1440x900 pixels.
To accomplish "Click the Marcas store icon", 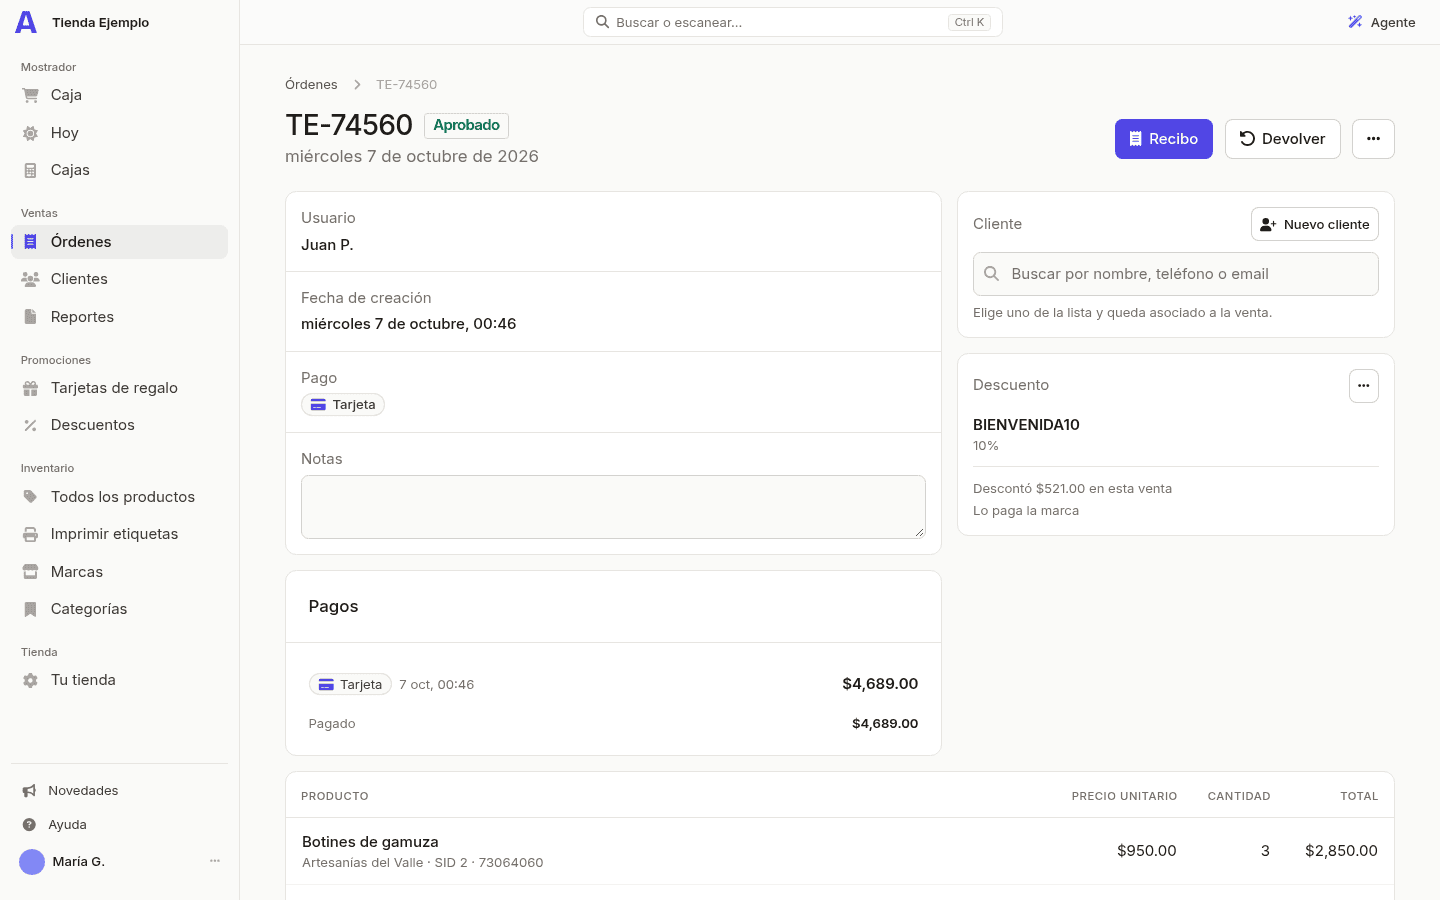I will pos(30,572).
